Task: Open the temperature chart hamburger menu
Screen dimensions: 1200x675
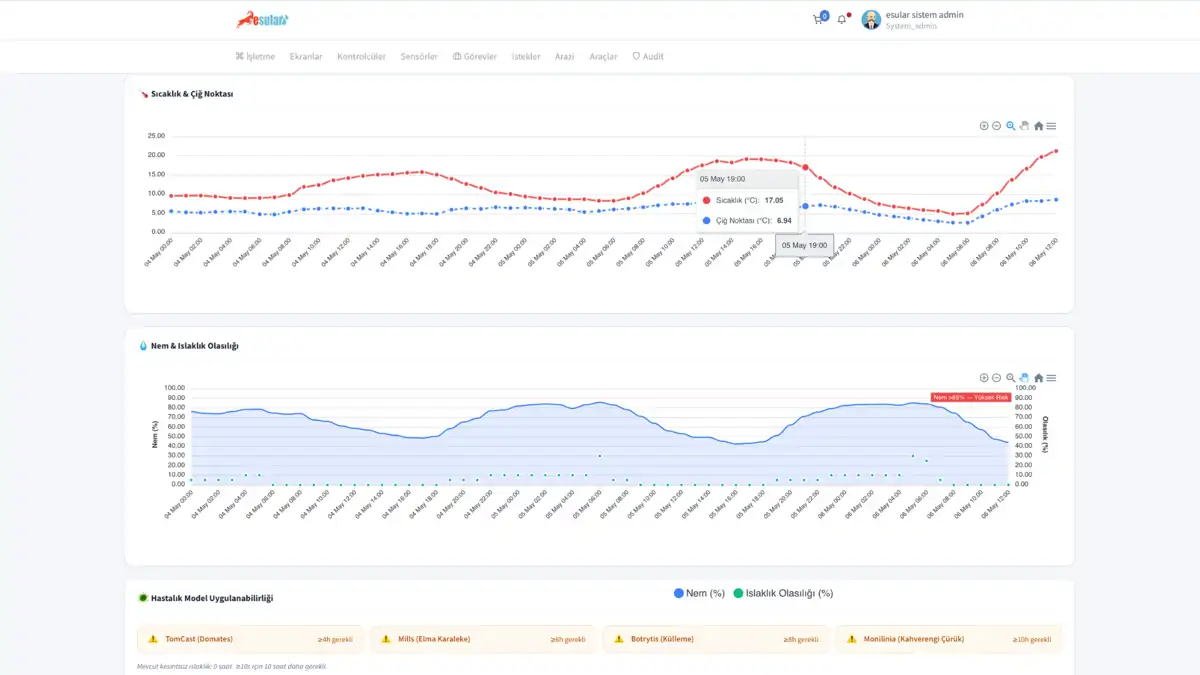Action: click(x=1051, y=126)
